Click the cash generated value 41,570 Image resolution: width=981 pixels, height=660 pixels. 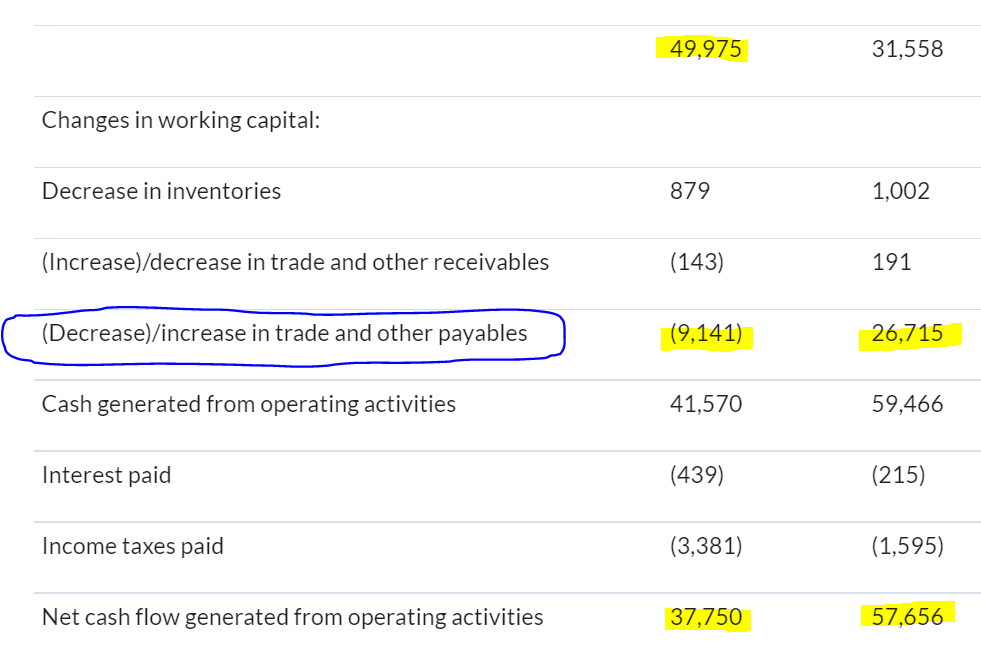[x=706, y=404]
